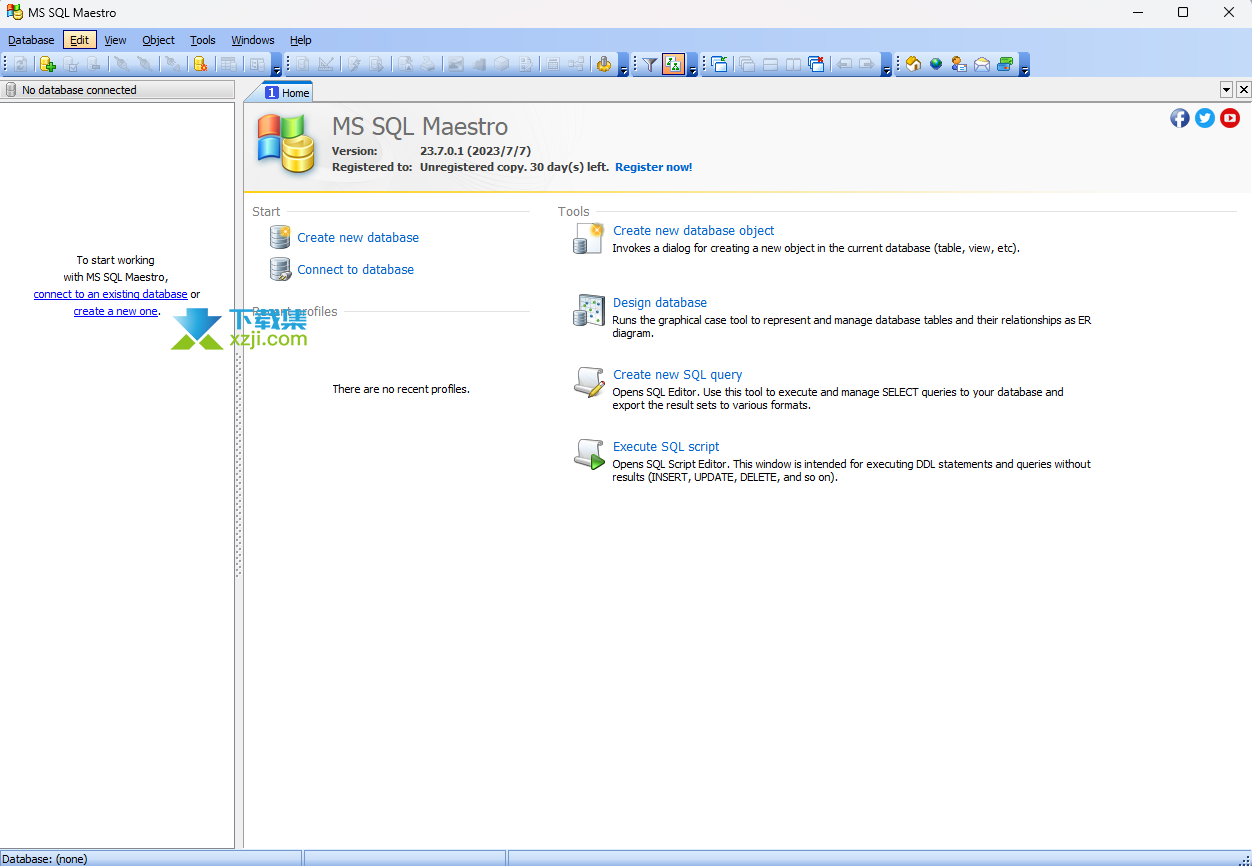
Task: Click the tile horizontally toolbar icon
Action: coord(770,64)
